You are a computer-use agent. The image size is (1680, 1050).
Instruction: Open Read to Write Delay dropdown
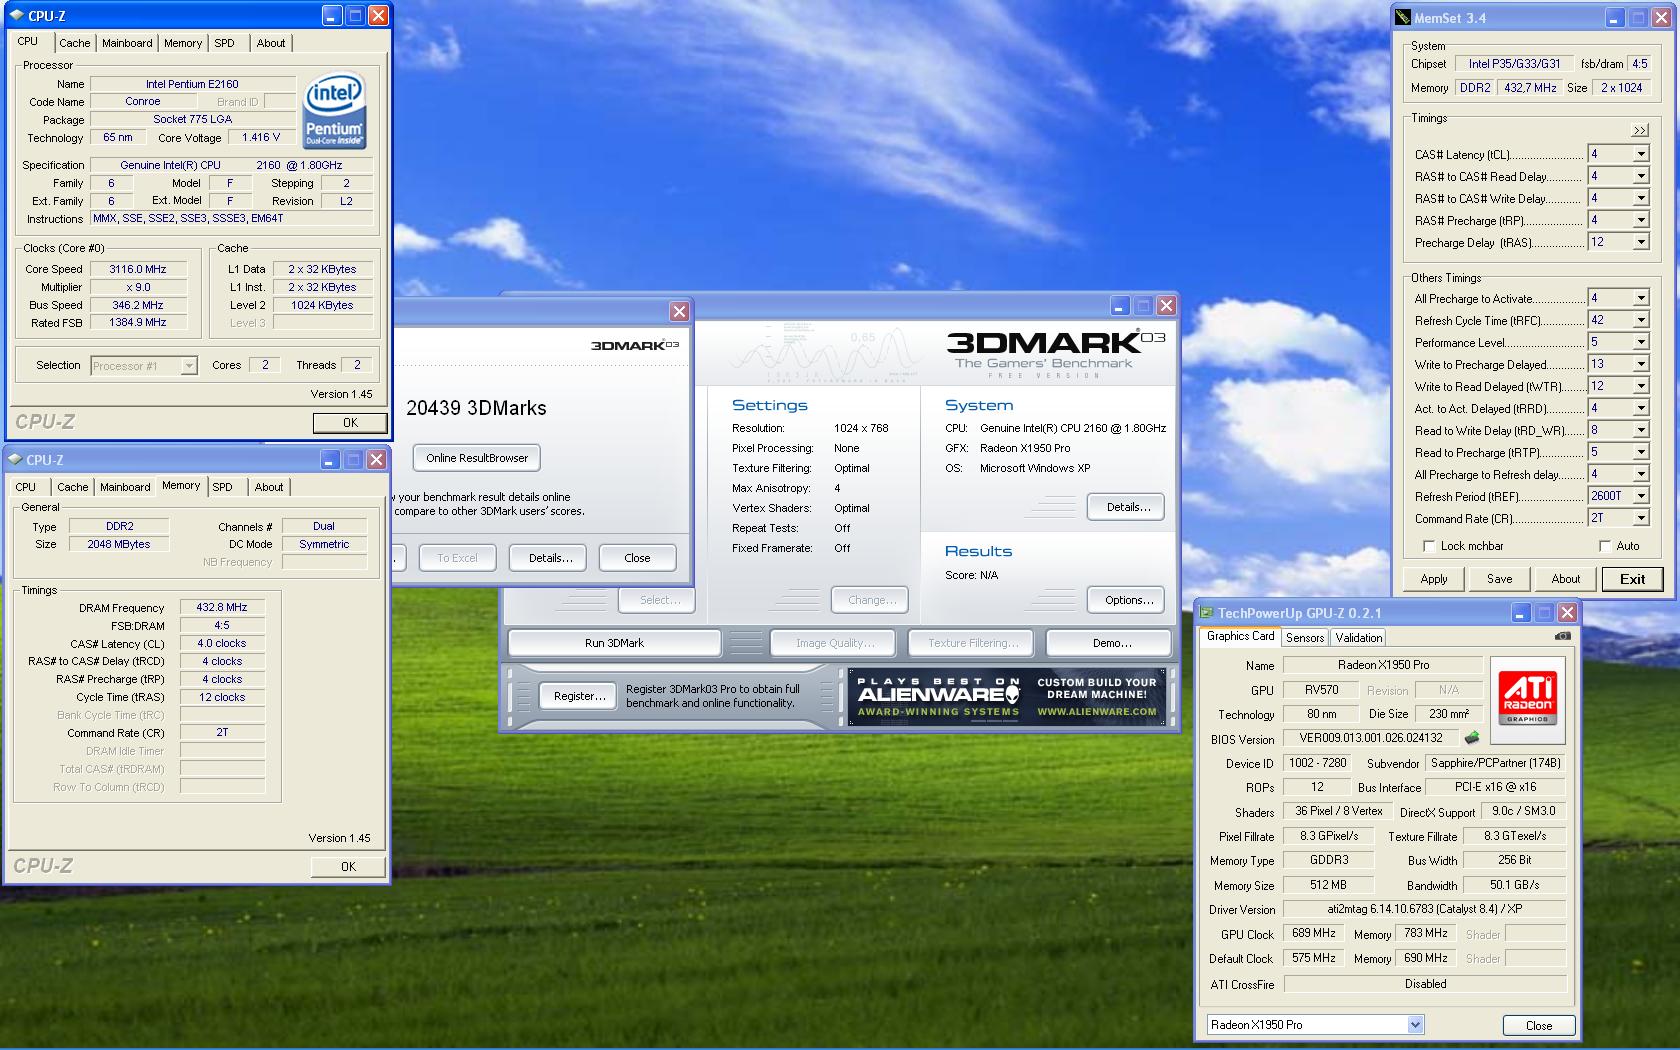click(x=1641, y=430)
